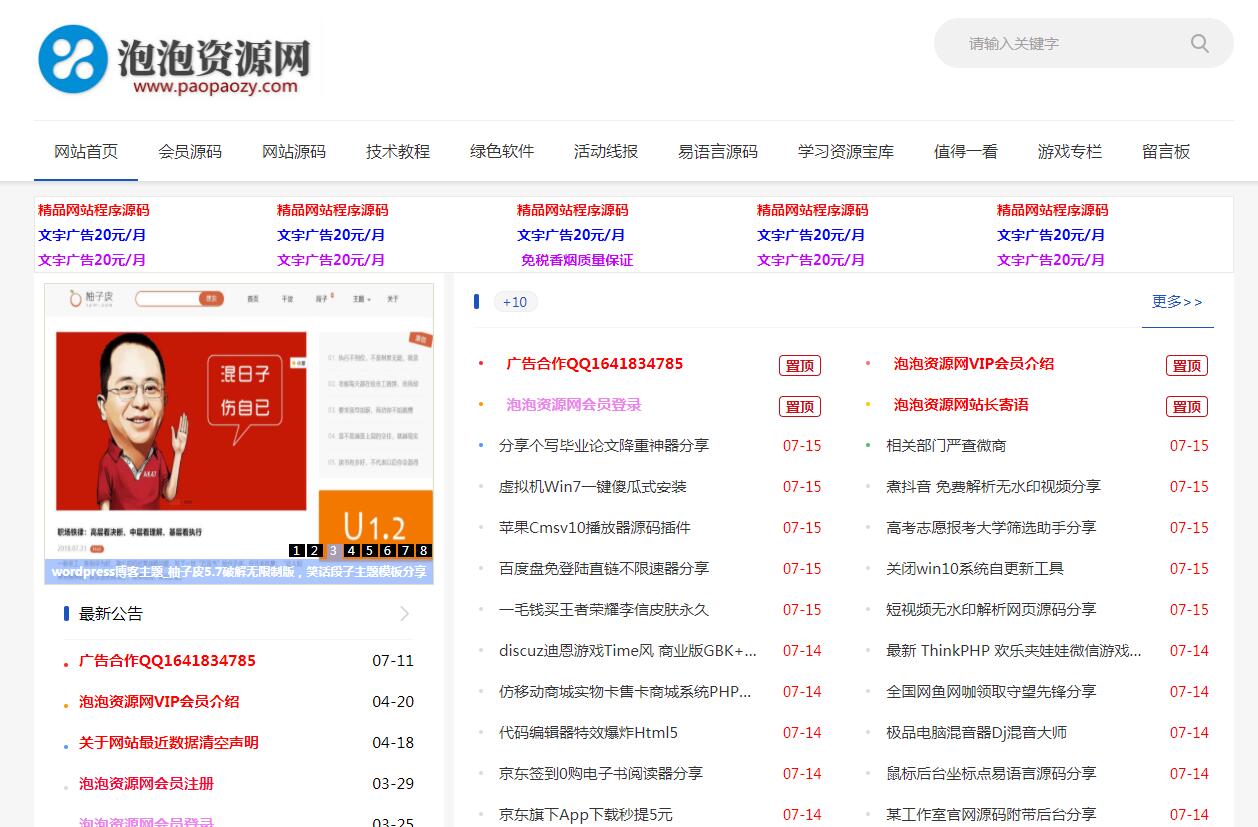Viewport: 1258px width, 827px height.
Task: Open the 活动线报 nav item
Action: [606, 152]
